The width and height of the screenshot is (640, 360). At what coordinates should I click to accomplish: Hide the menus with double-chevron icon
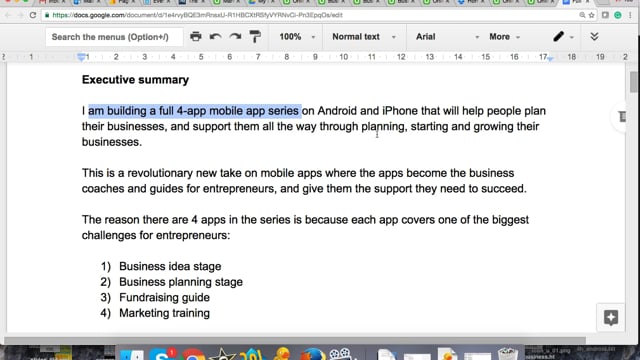point(594,37)
